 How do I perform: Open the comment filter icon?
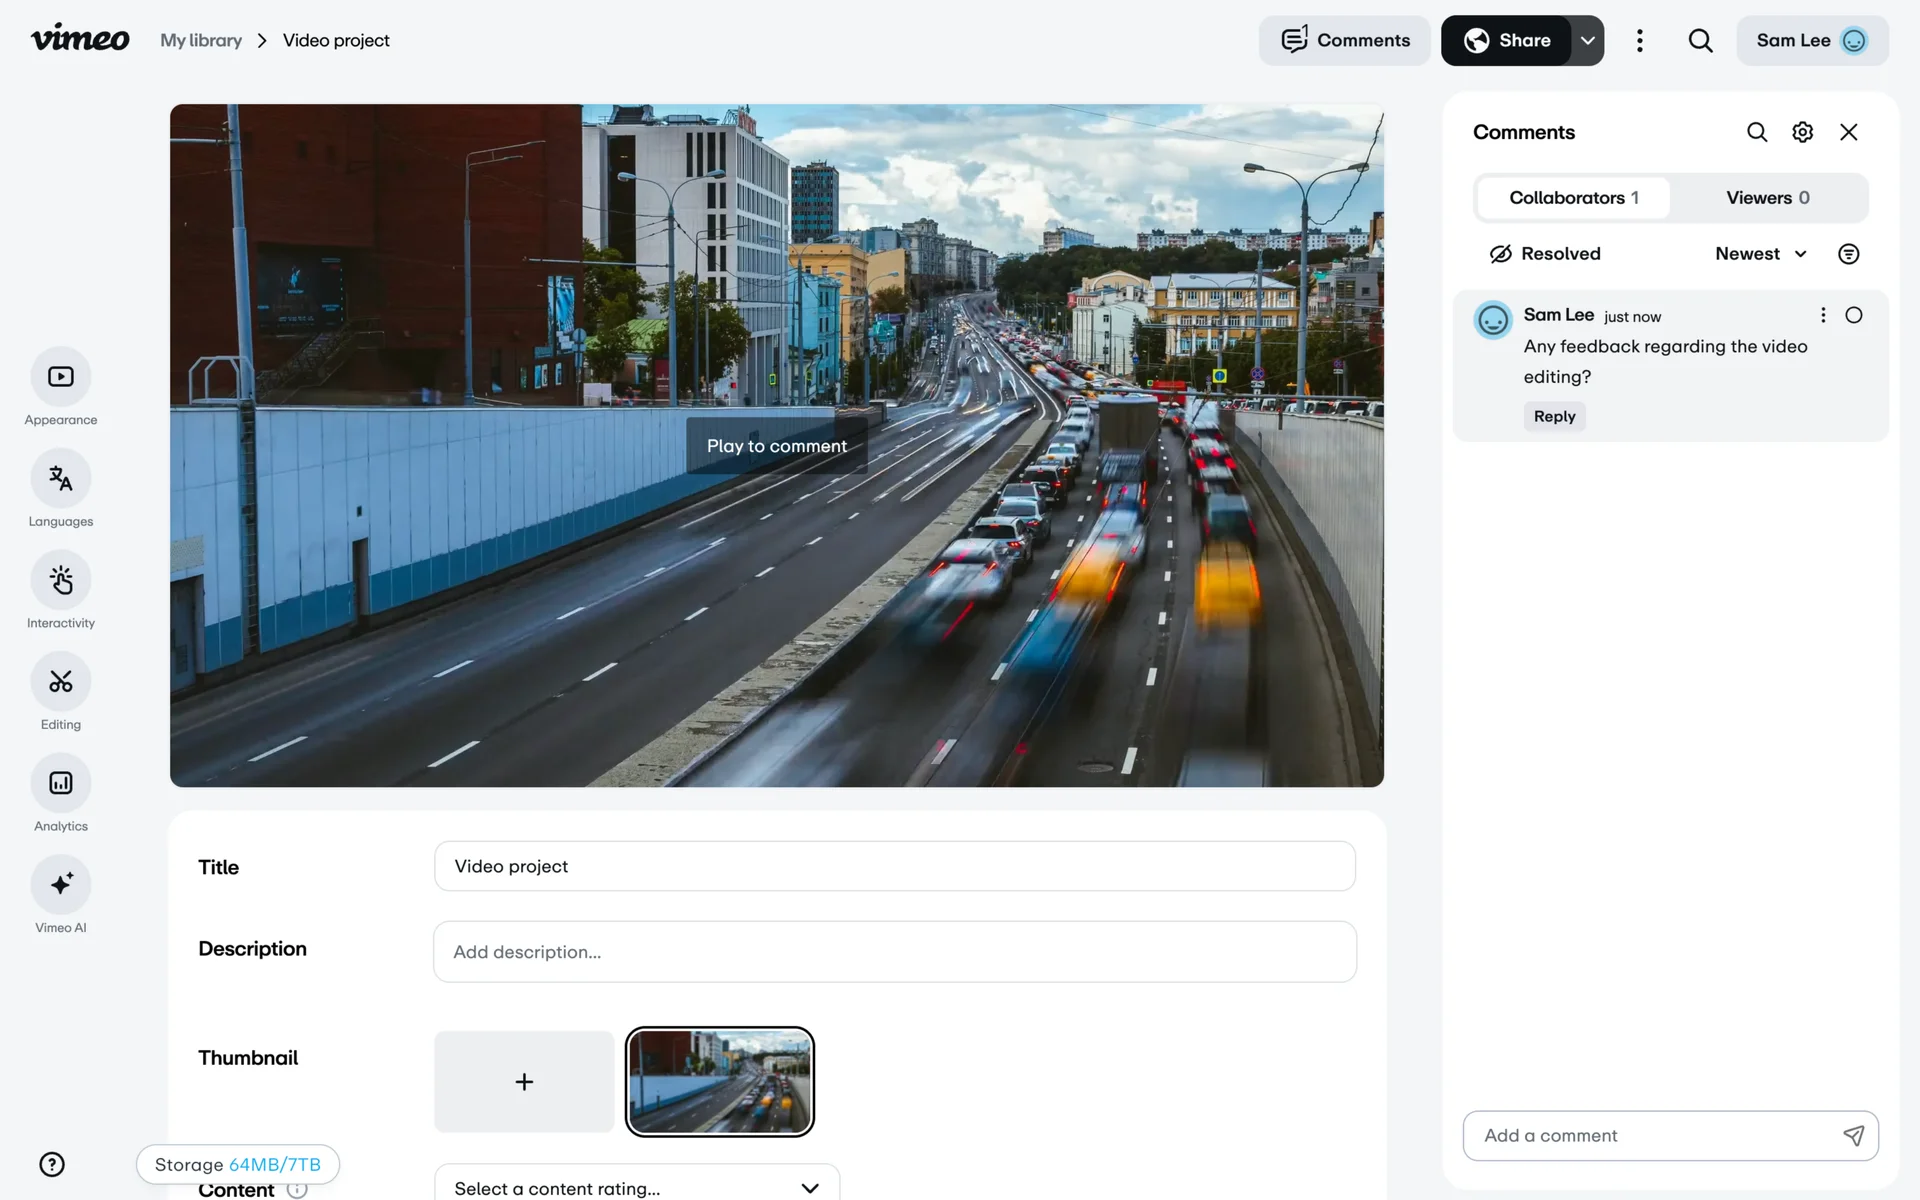(x=1848, y=254)
